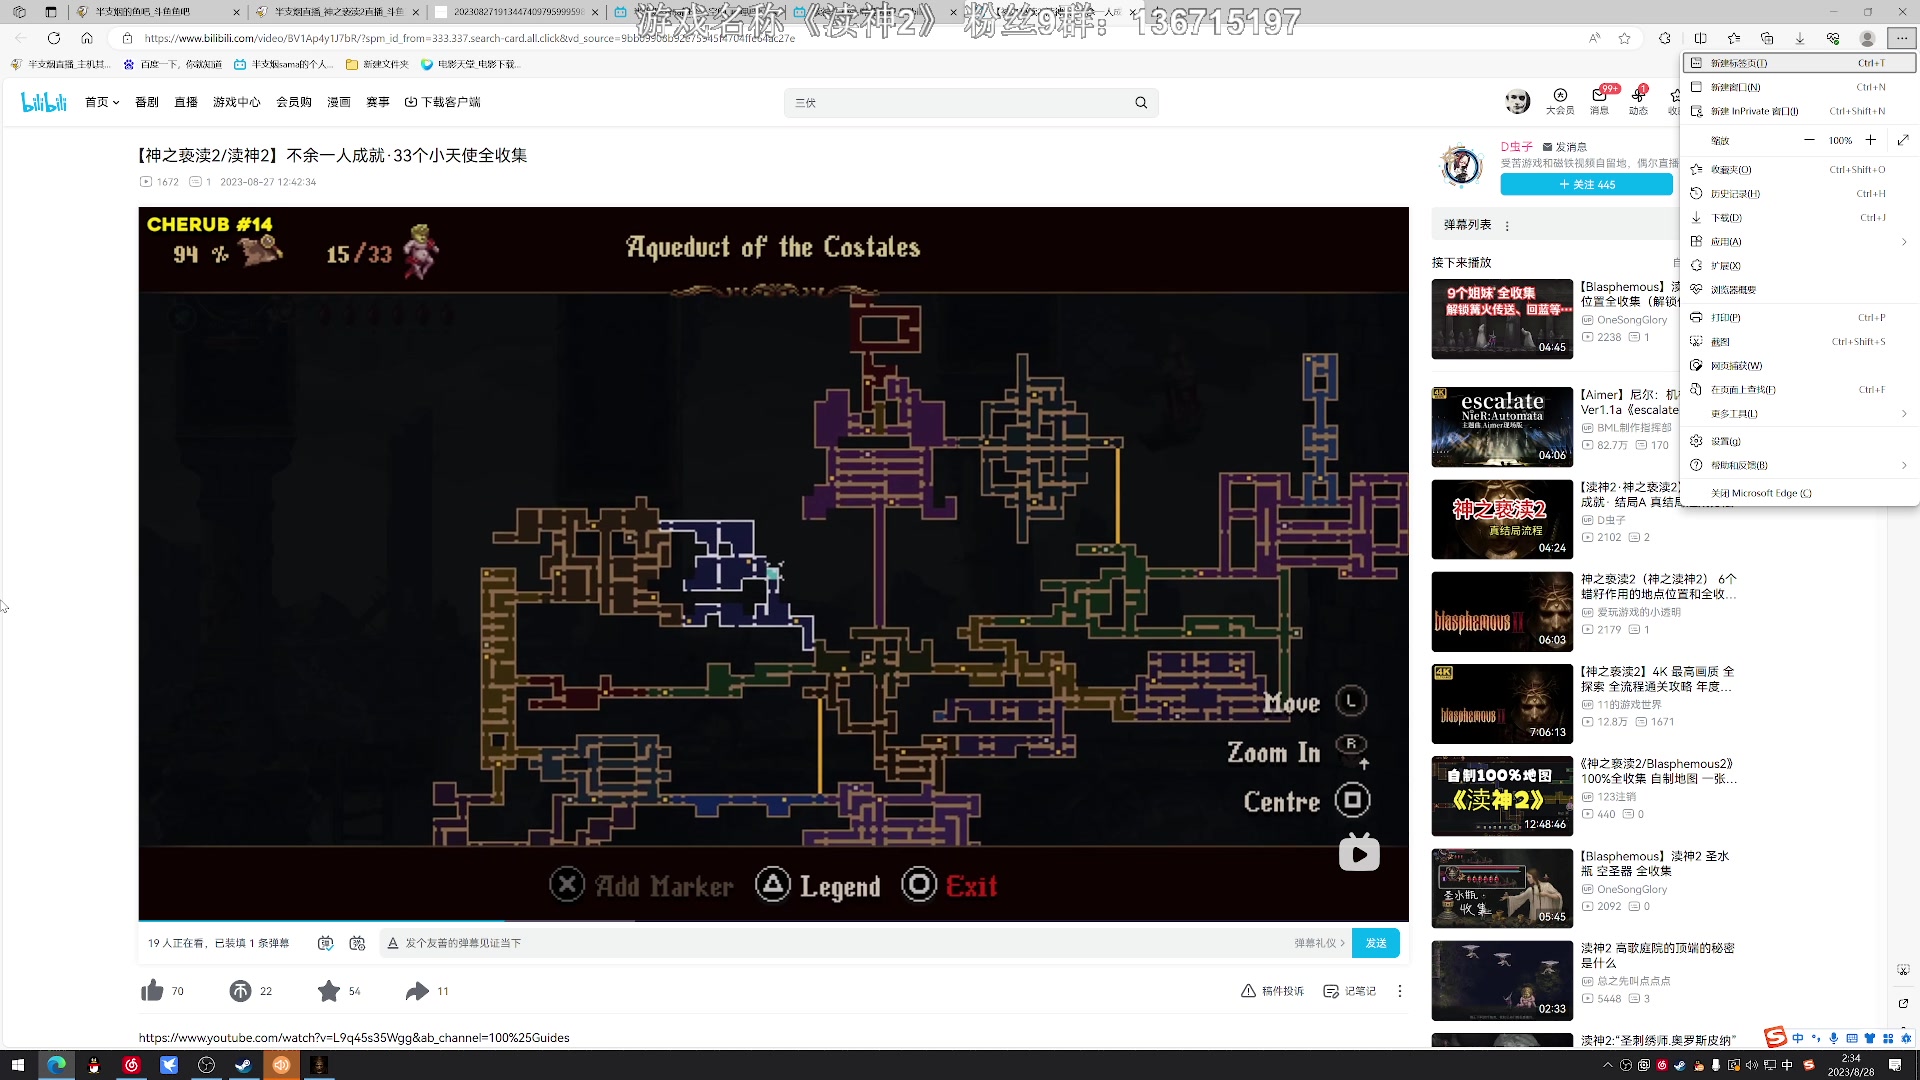Open escalate NieR:Automata video thumbnail

pyautogui.click(x=1502, y=427)
